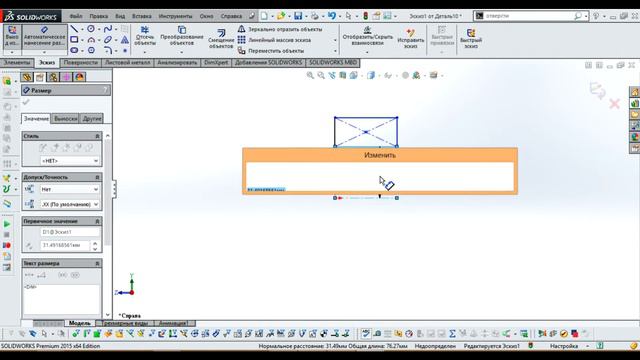The width and height of the screenshot is (640, 360).
Task: Select the Line sketch tool
Action: tap(74, 29)
